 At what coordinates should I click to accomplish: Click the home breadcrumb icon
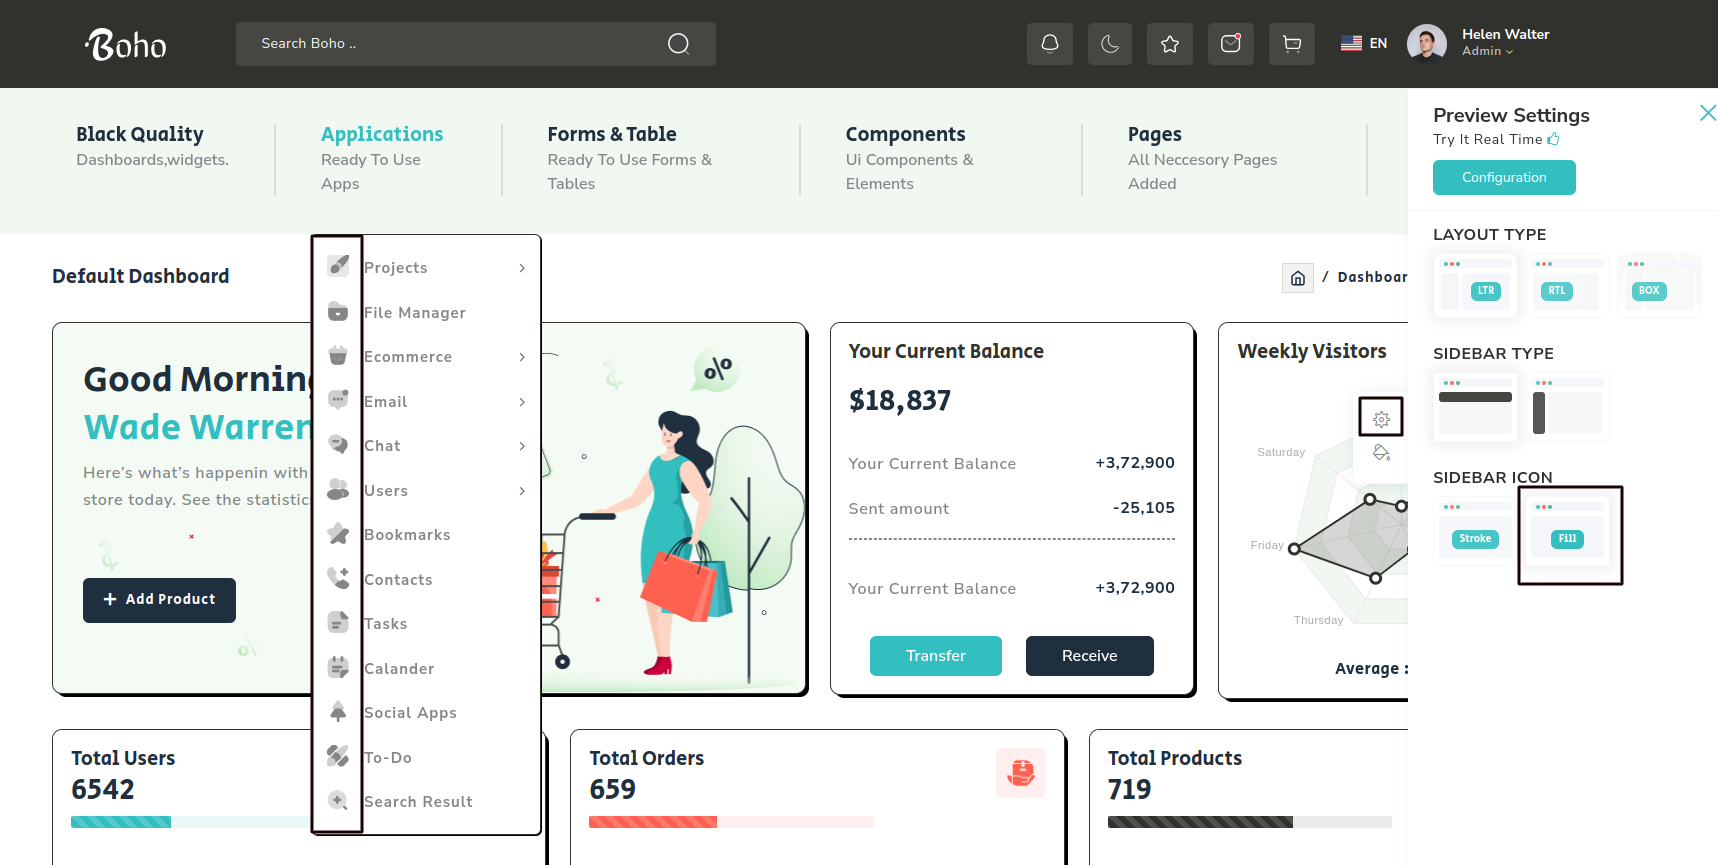click(x=1297, y=278)
